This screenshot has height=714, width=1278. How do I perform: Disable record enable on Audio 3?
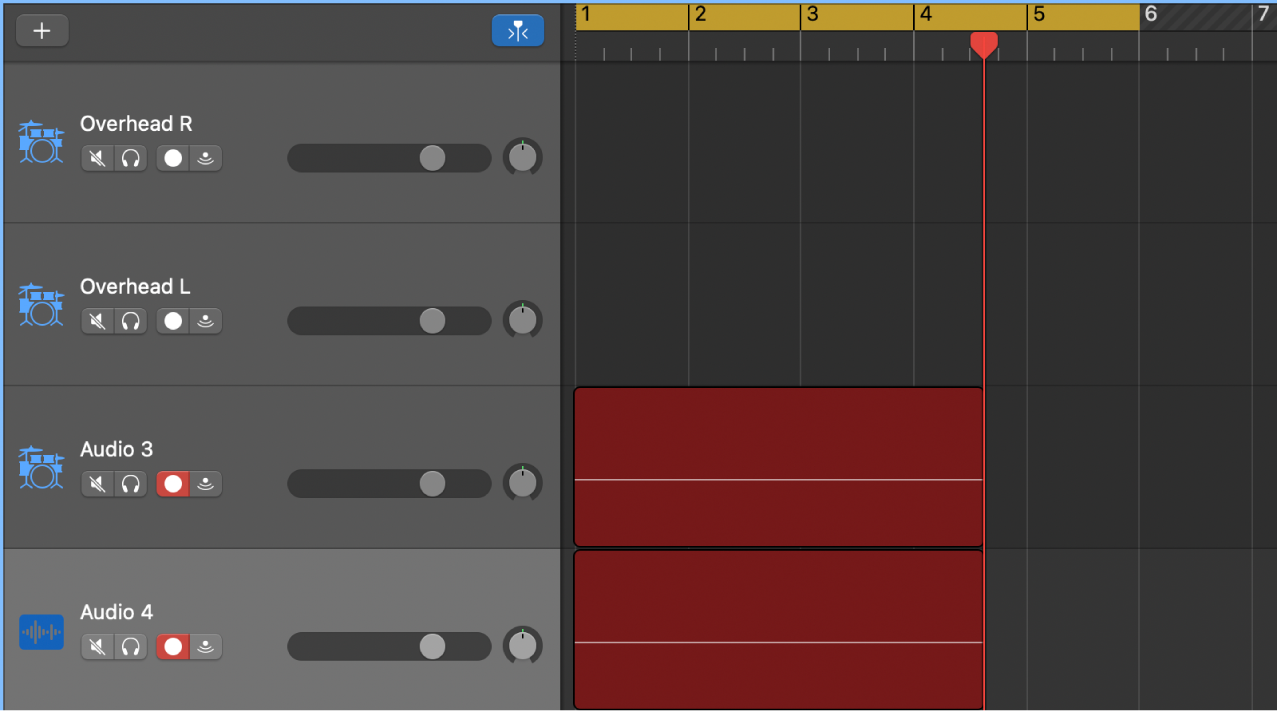[x=172, y=484]
